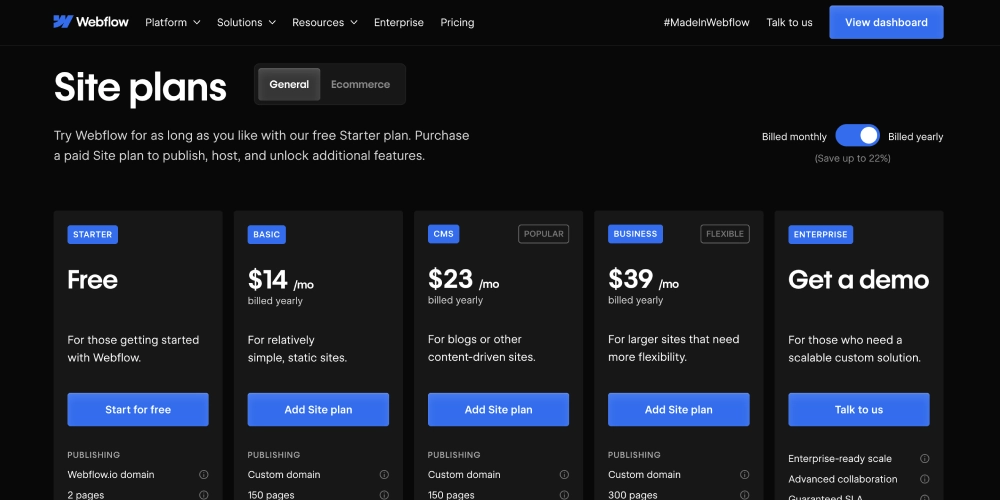Expand the Solutions menu

click(246, 22)
